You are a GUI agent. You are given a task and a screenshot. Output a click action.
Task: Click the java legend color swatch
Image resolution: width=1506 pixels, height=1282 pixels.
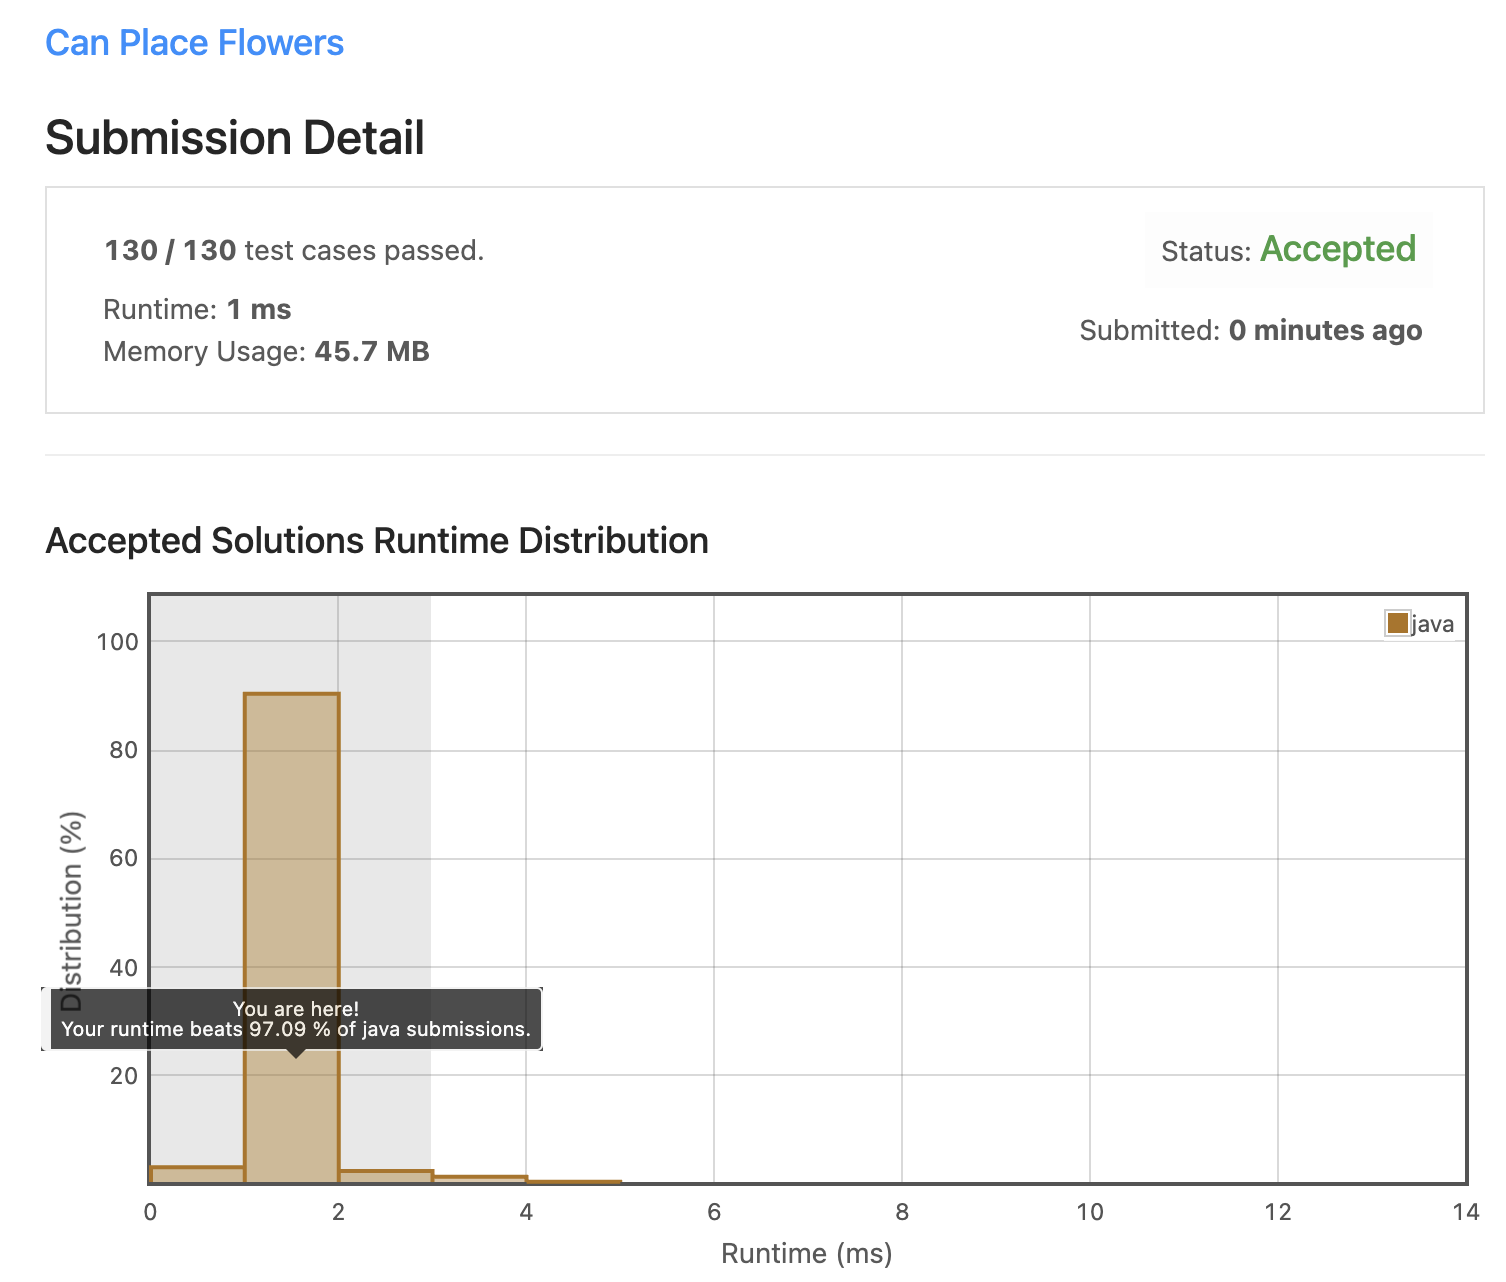(x=1397, y=624)
